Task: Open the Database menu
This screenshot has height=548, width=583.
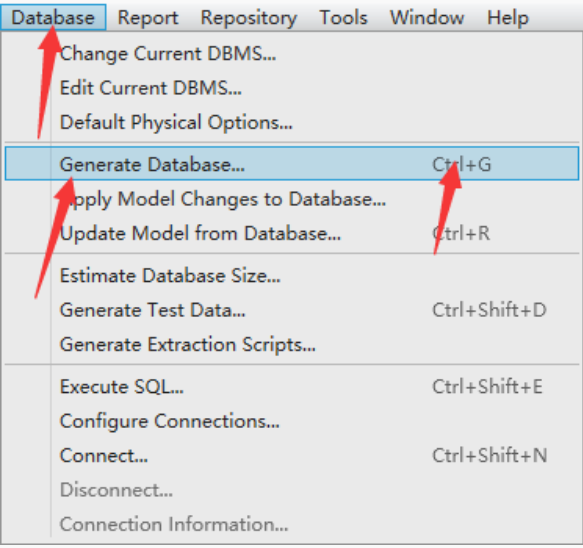Action: [x=53, y=17]
